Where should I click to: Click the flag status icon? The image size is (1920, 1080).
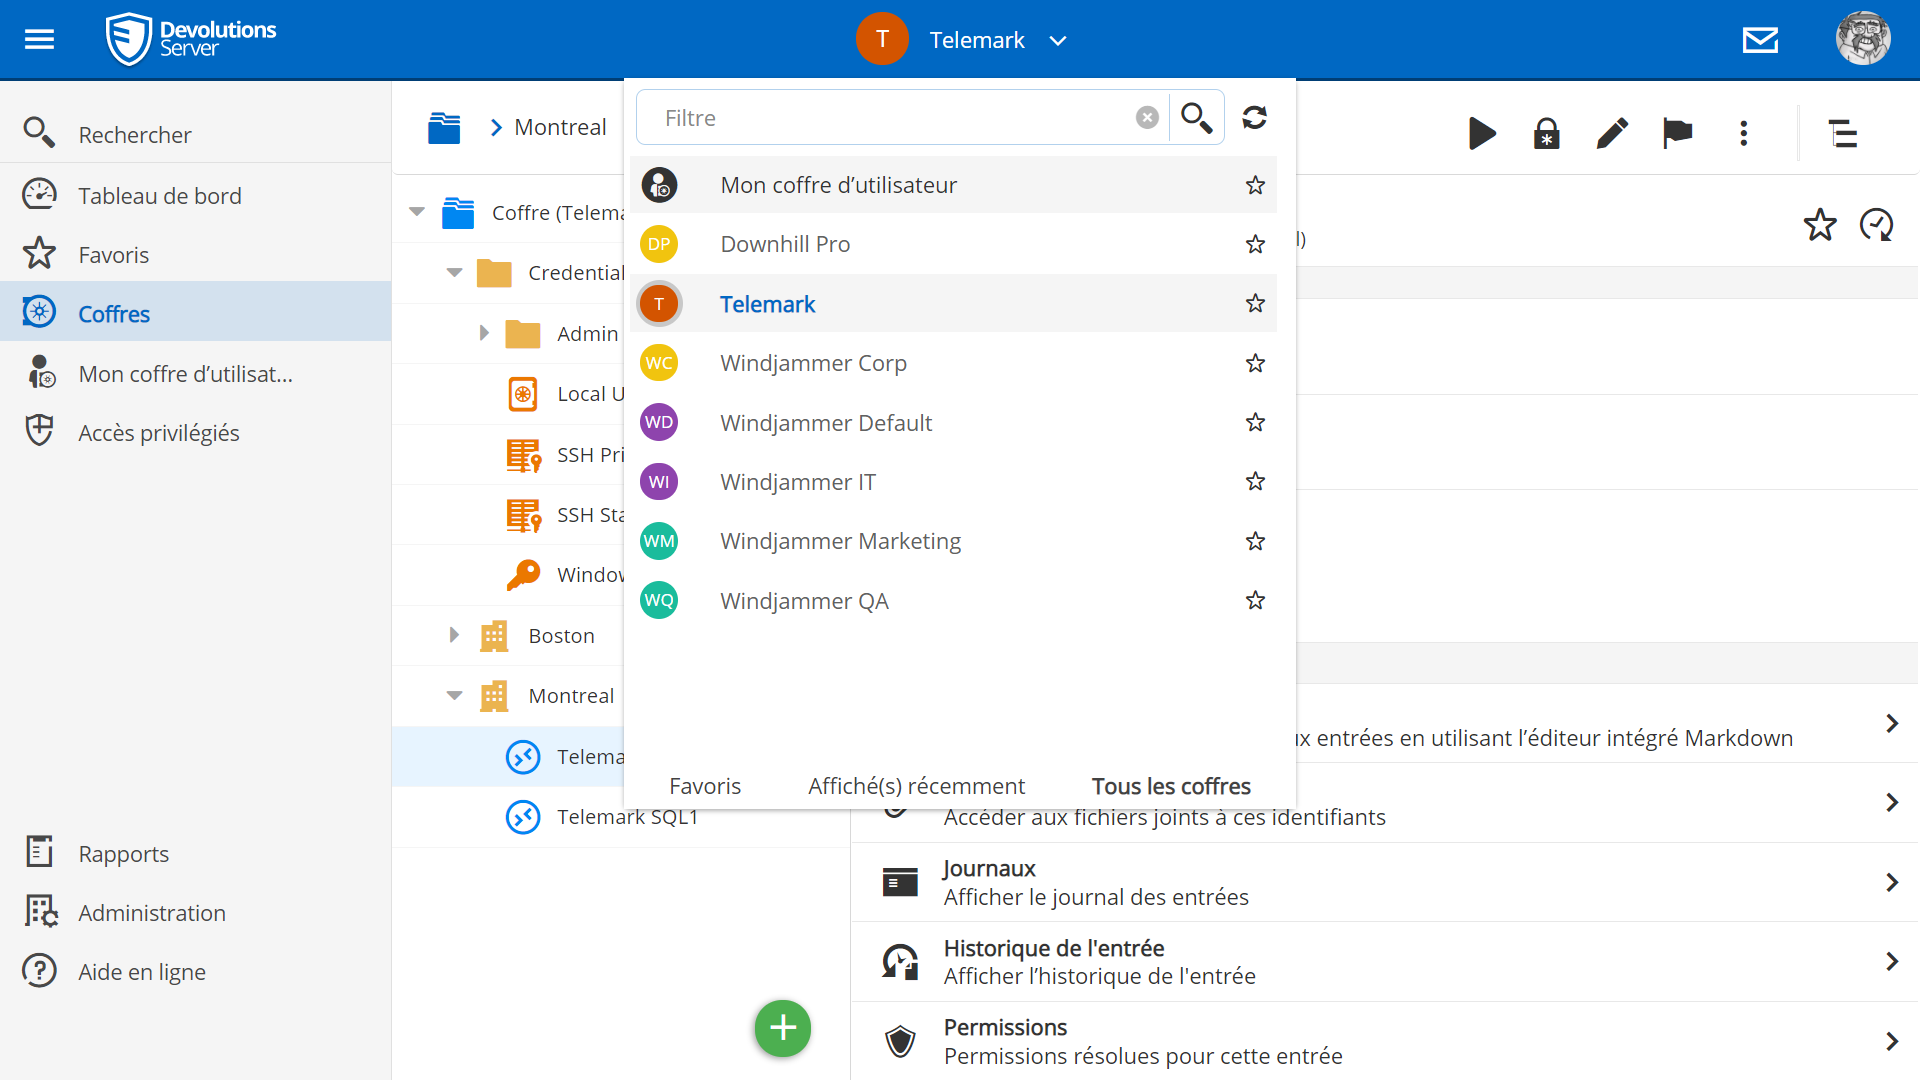[1677, 133]
